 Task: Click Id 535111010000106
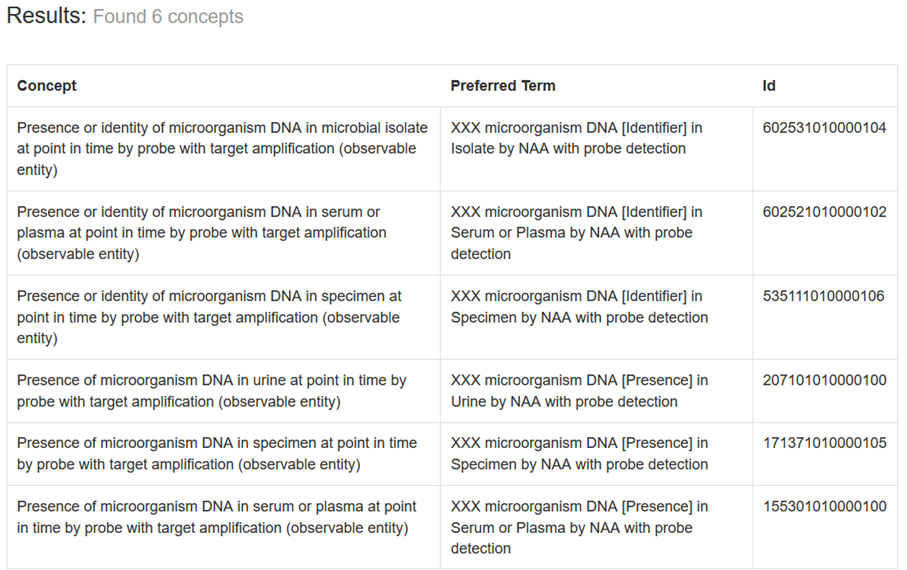click(823, 296)
